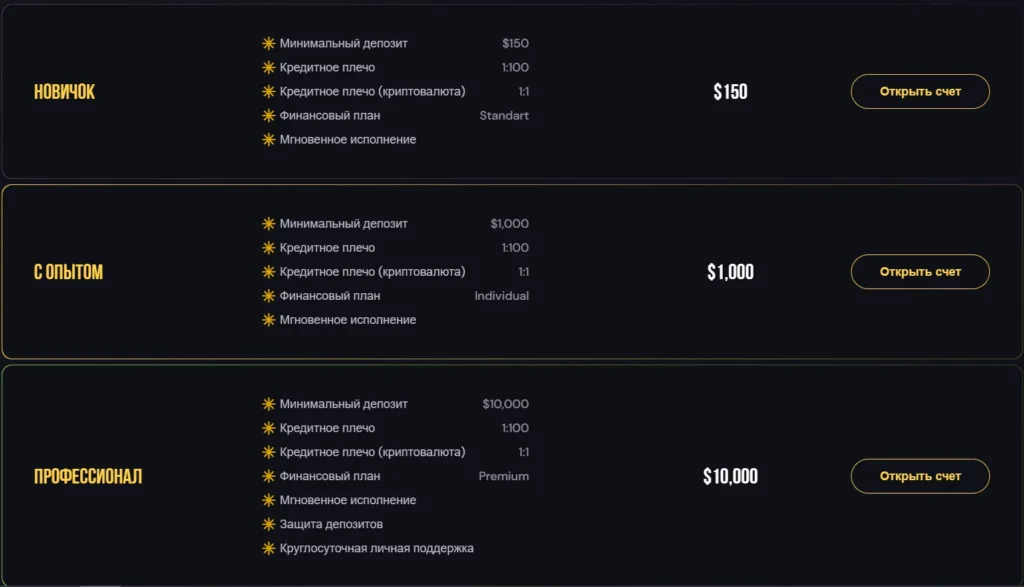
Task: Open account for the Новичок plan
Action: (920, 91)
